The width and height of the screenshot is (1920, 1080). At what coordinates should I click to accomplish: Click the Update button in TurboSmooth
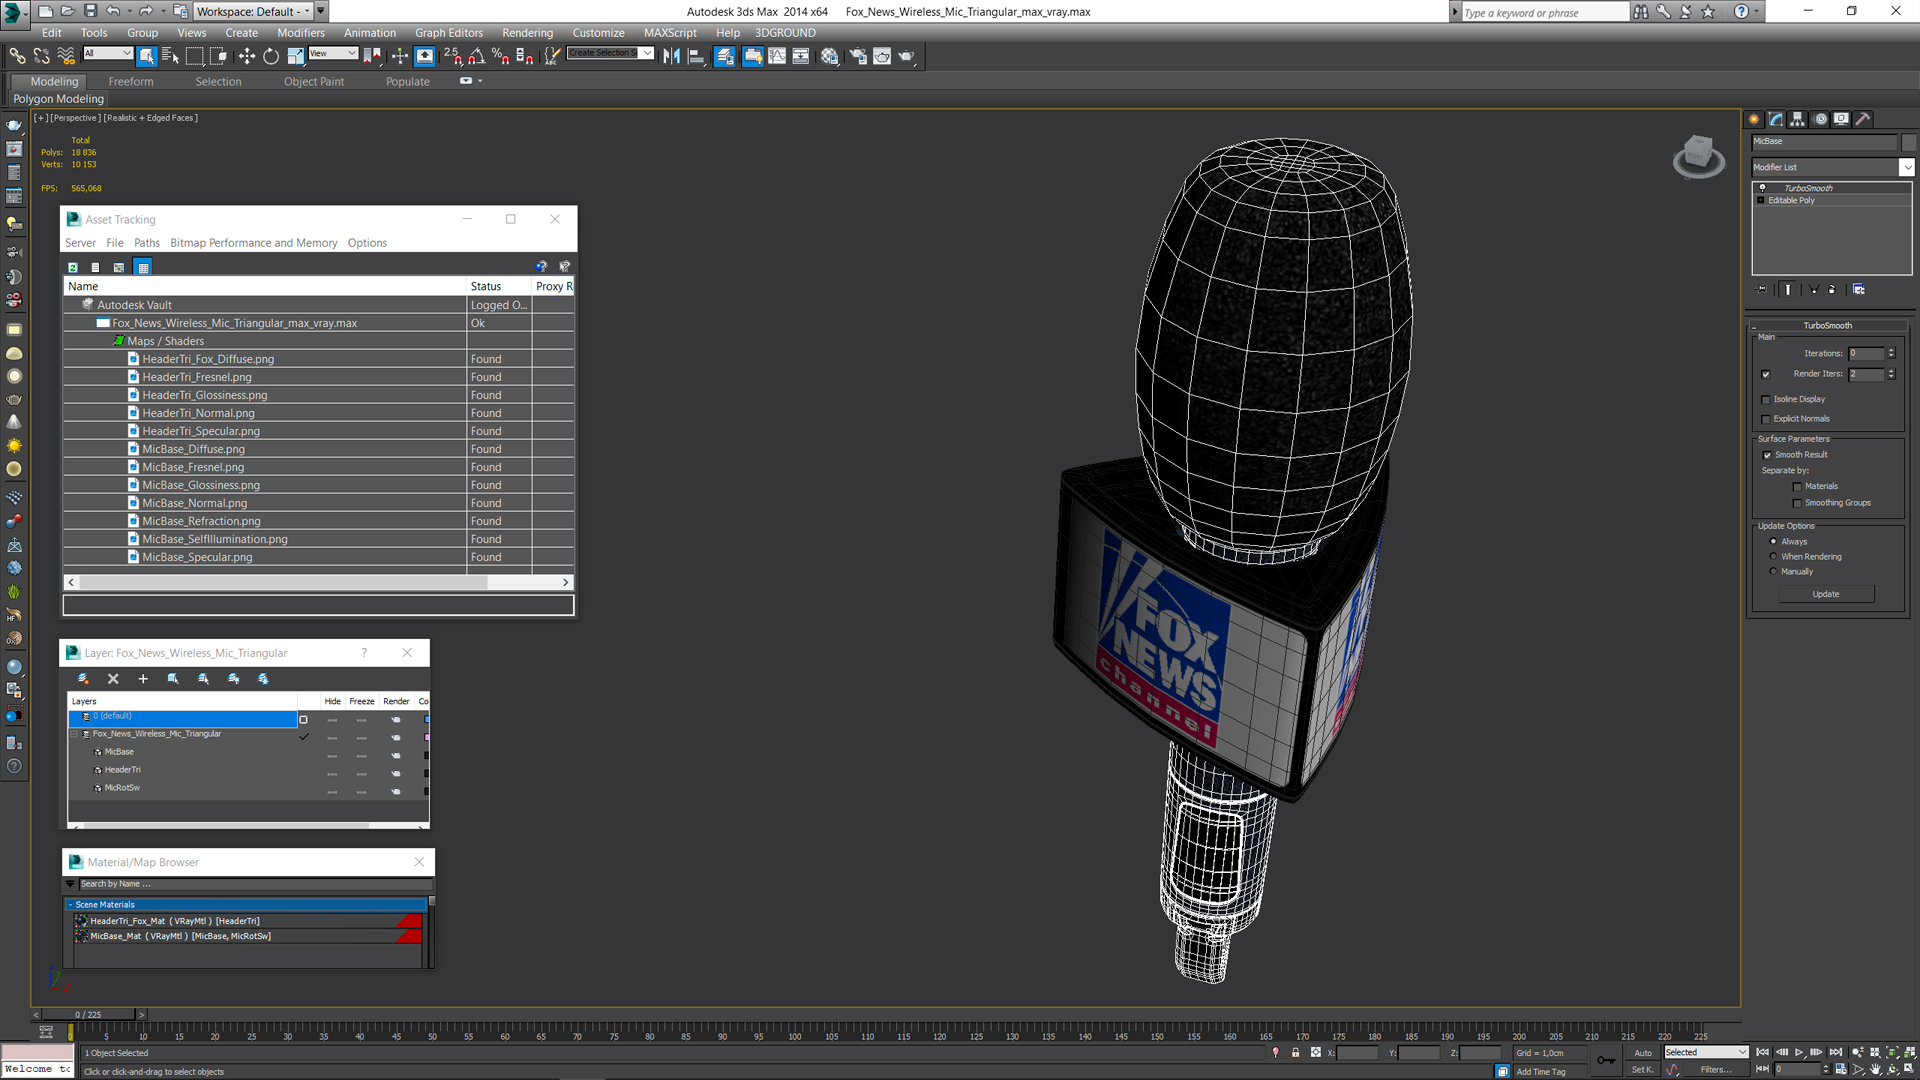(1826, 593)
